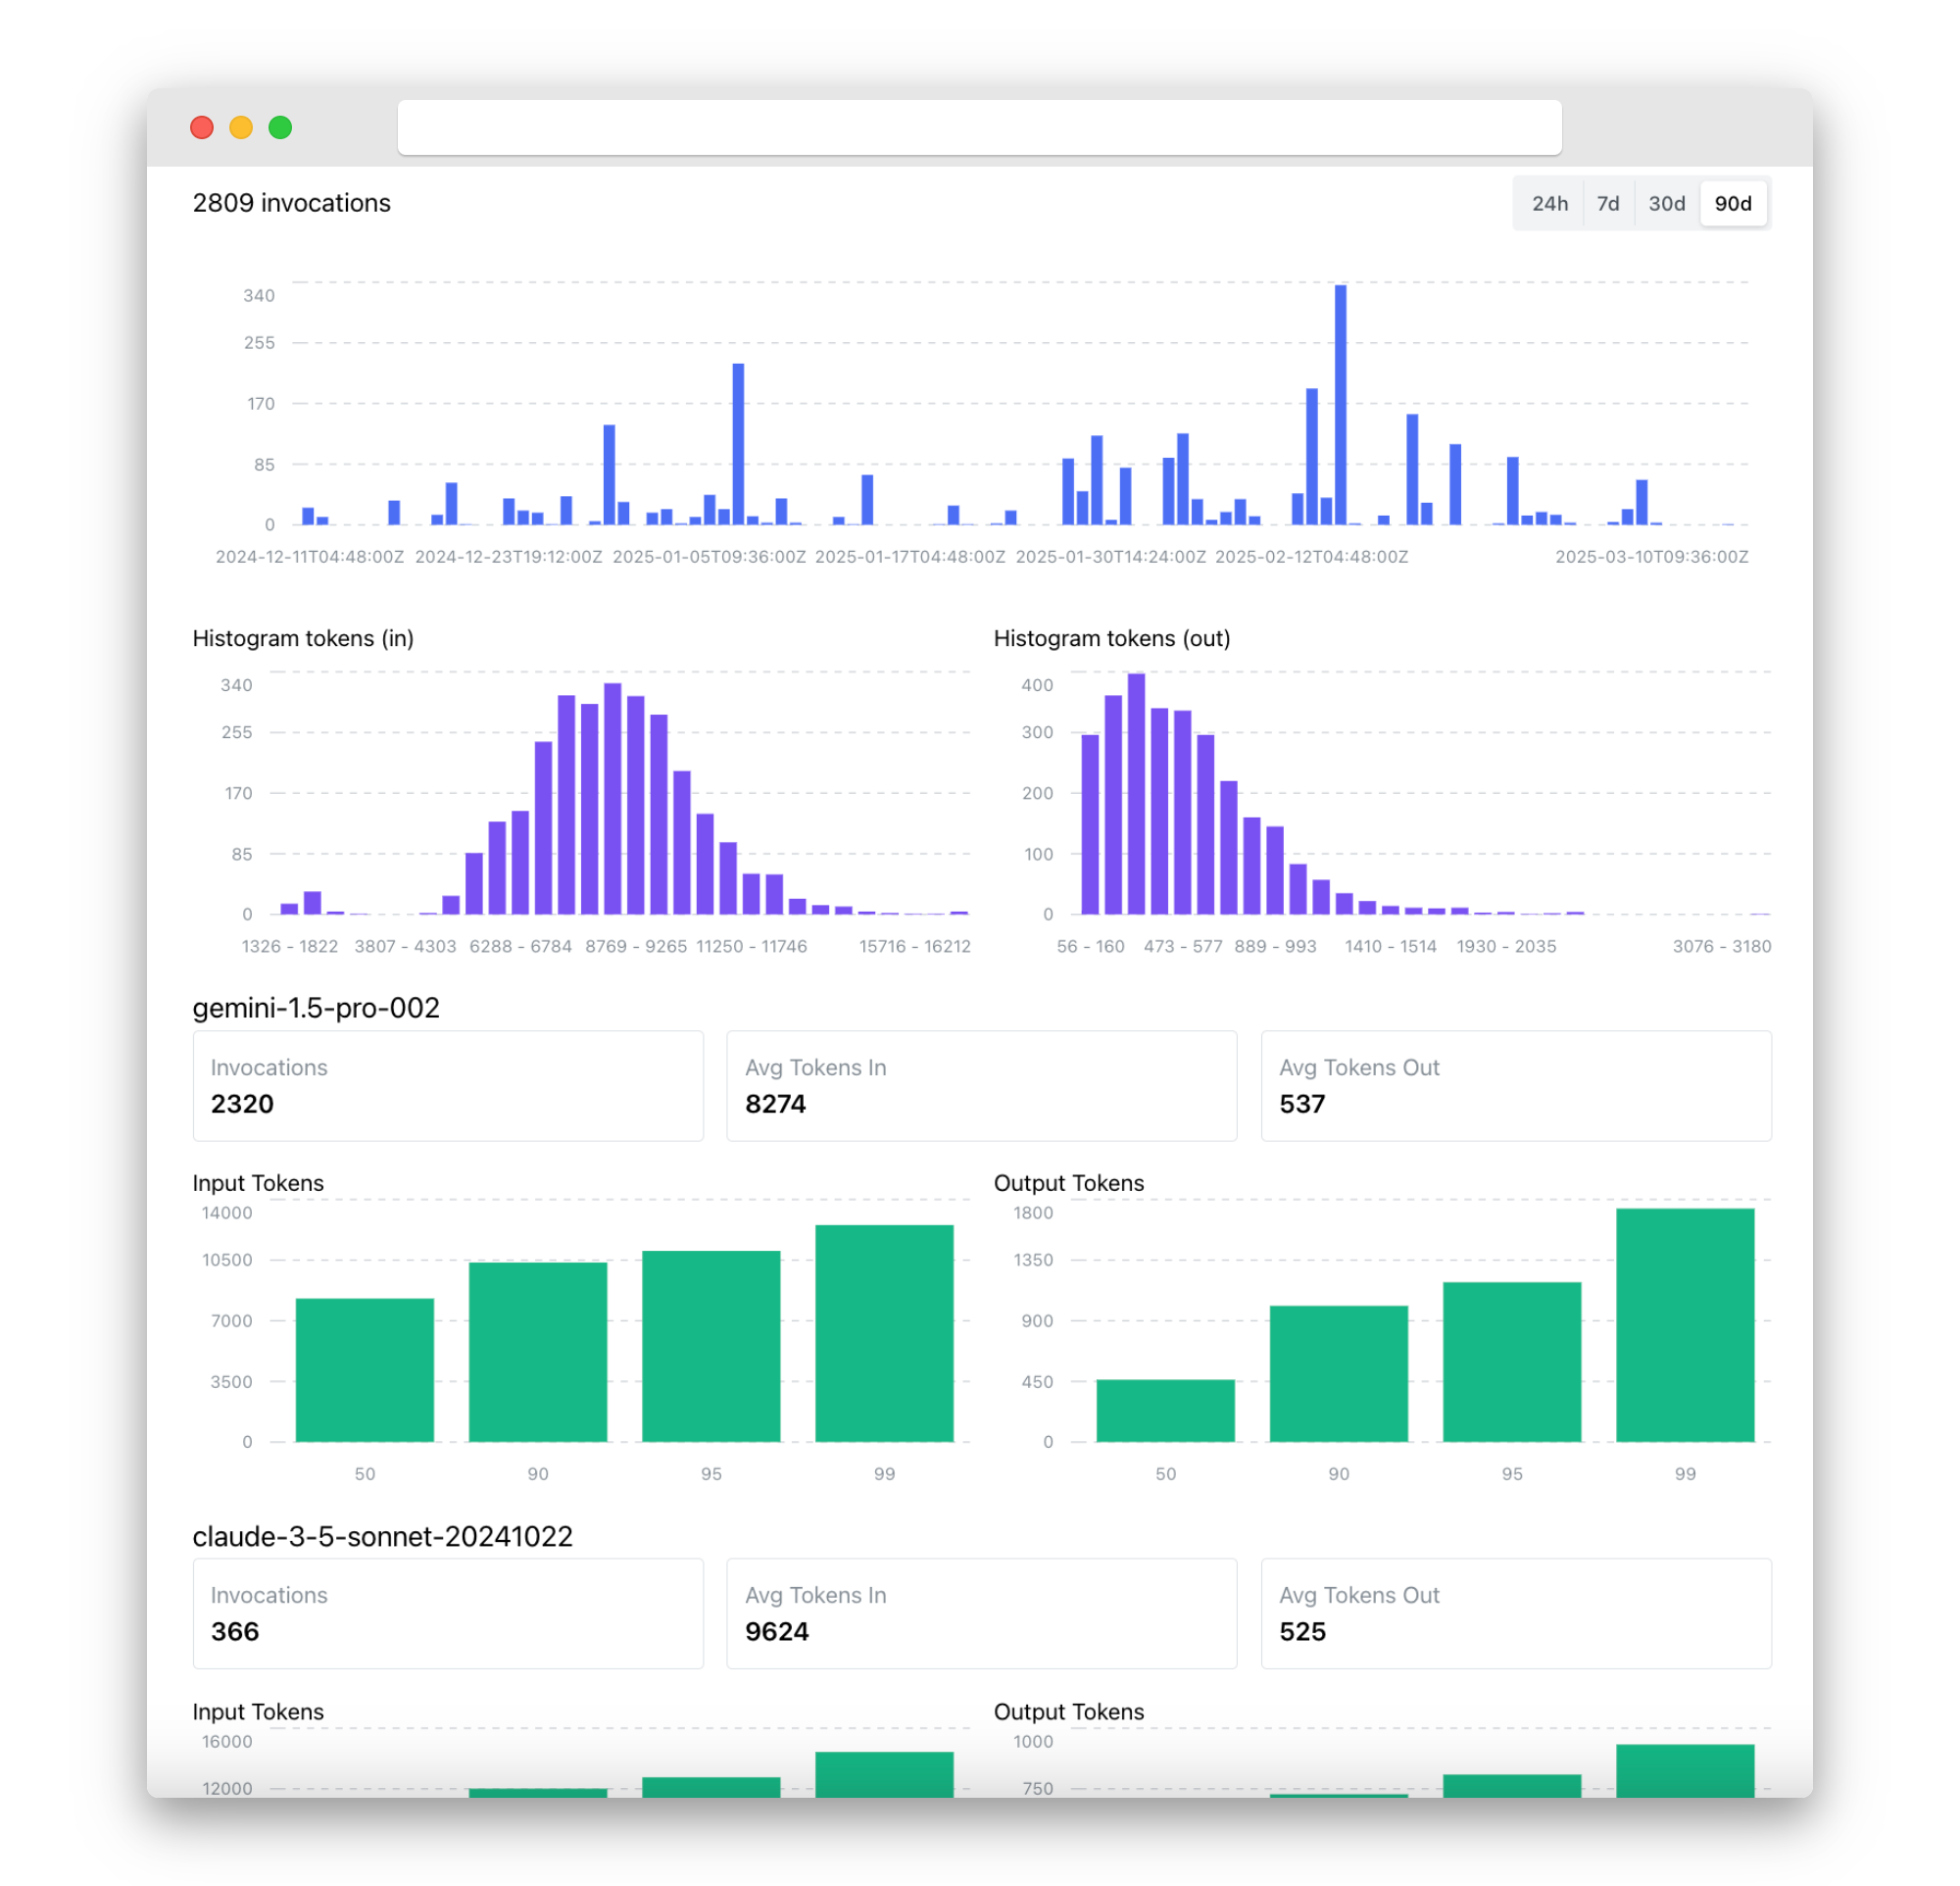
Task: Select the 7d time range
Action: [1608, 203]
